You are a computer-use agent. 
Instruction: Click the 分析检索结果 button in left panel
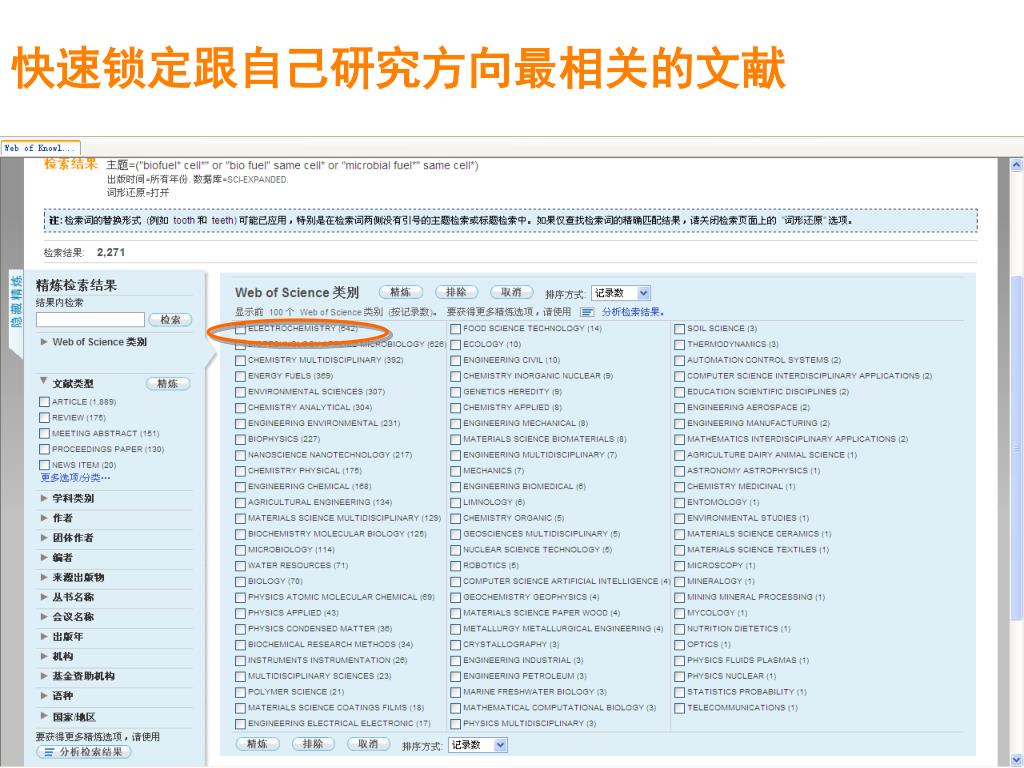click(84, 752)
